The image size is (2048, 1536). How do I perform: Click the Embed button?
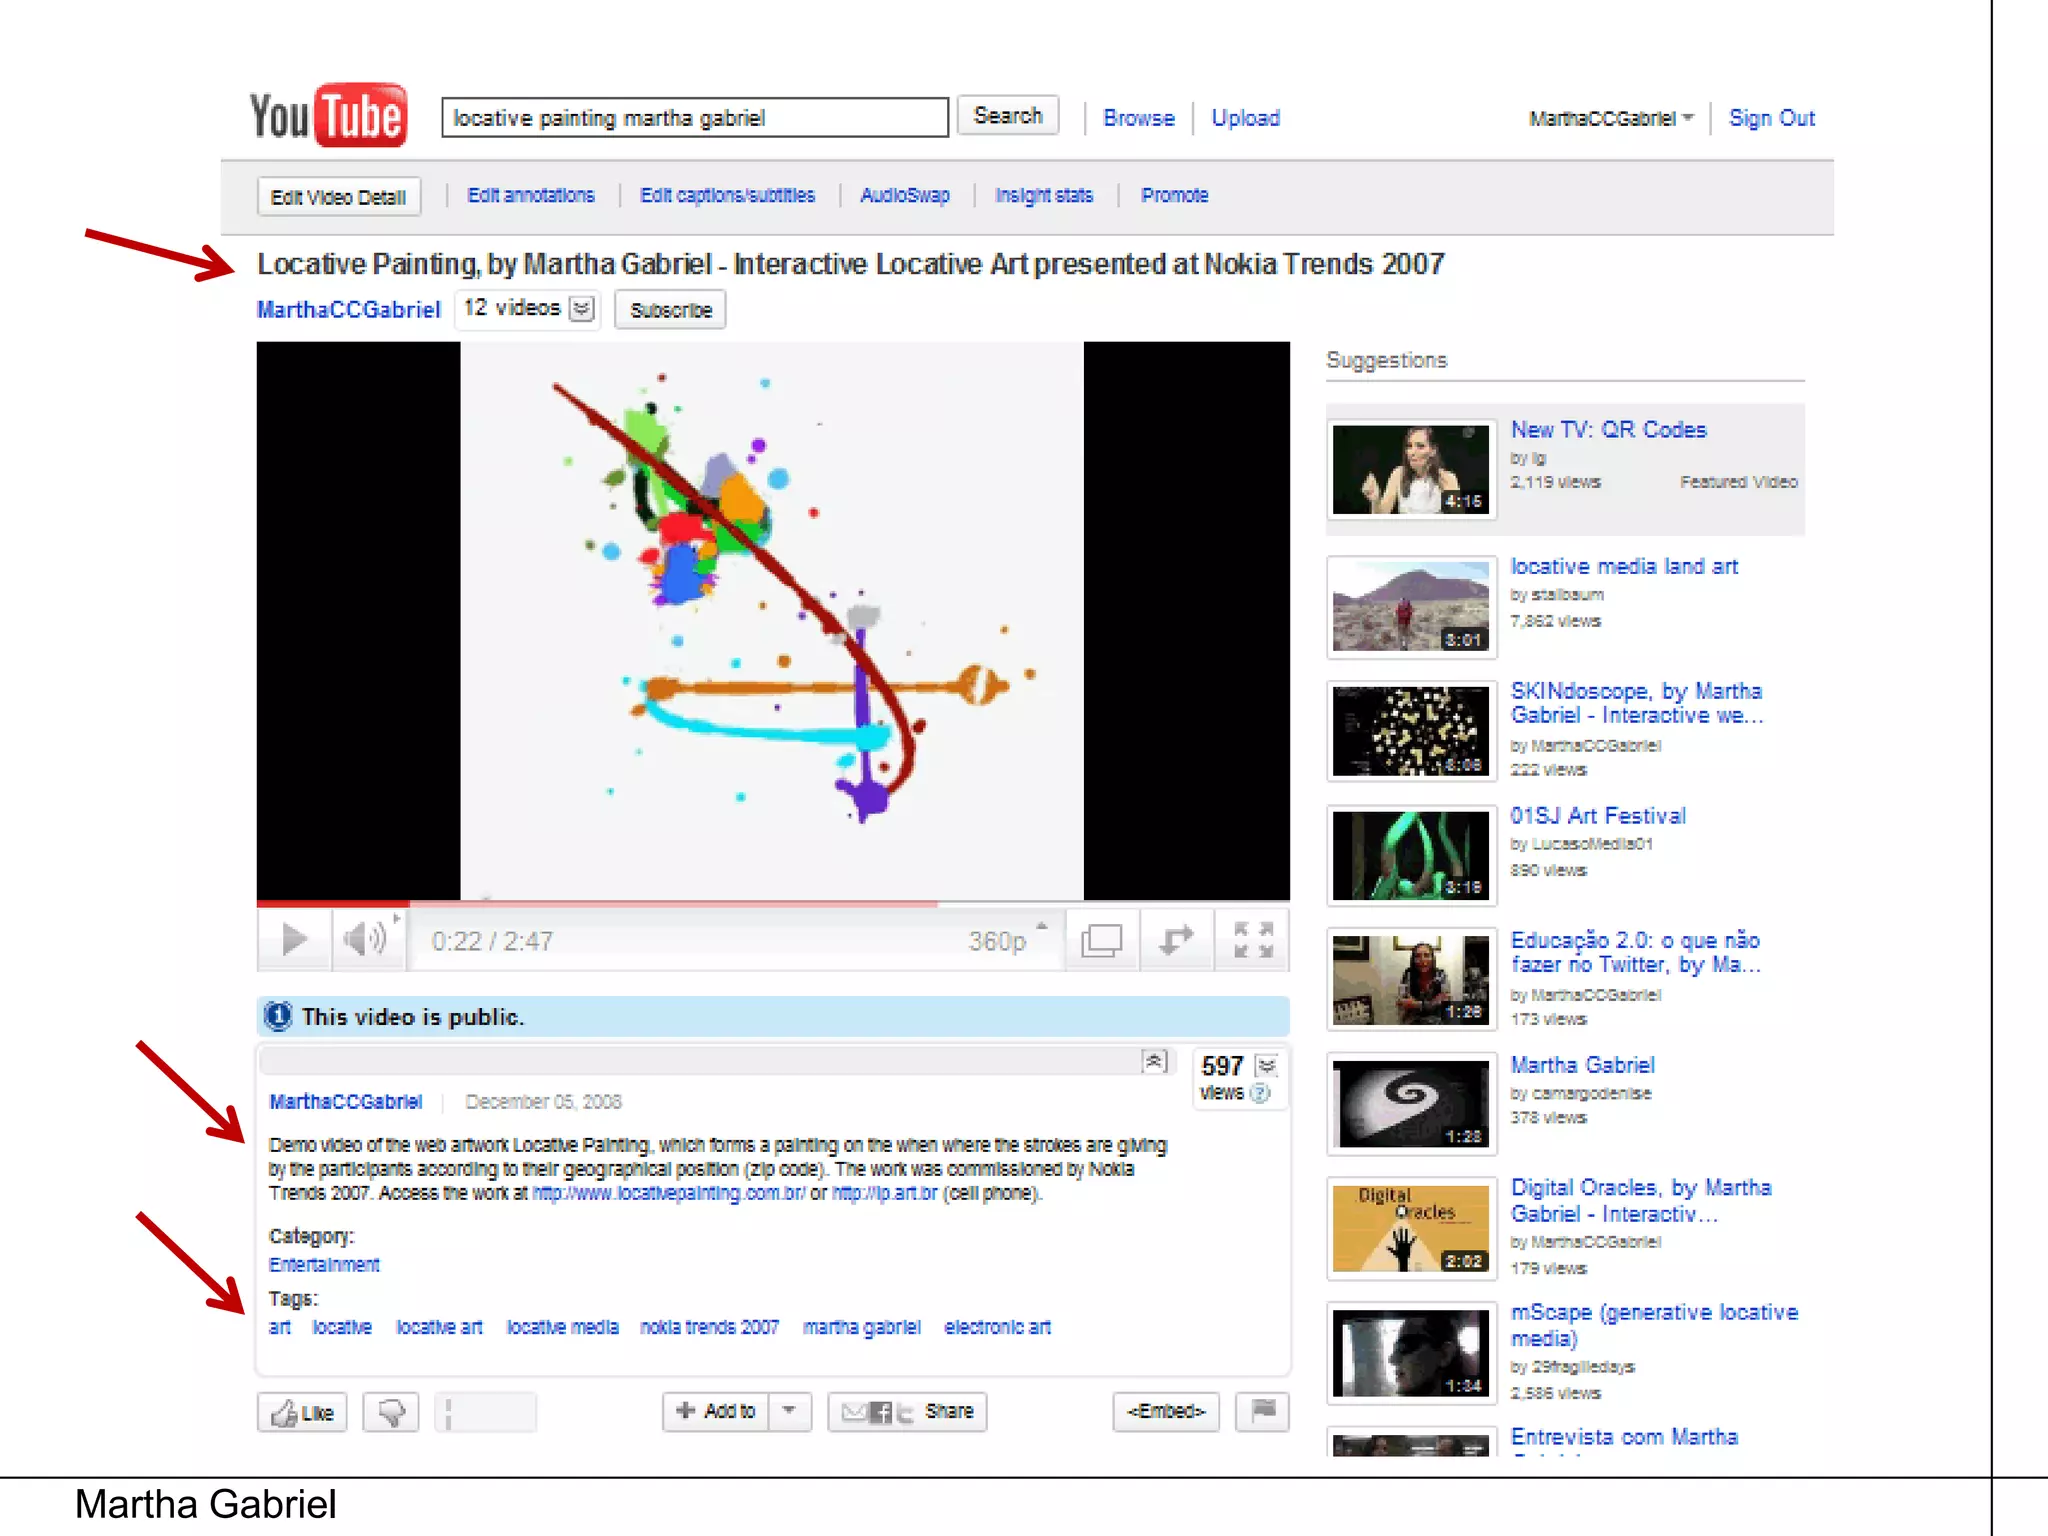click(1166, 1411)
